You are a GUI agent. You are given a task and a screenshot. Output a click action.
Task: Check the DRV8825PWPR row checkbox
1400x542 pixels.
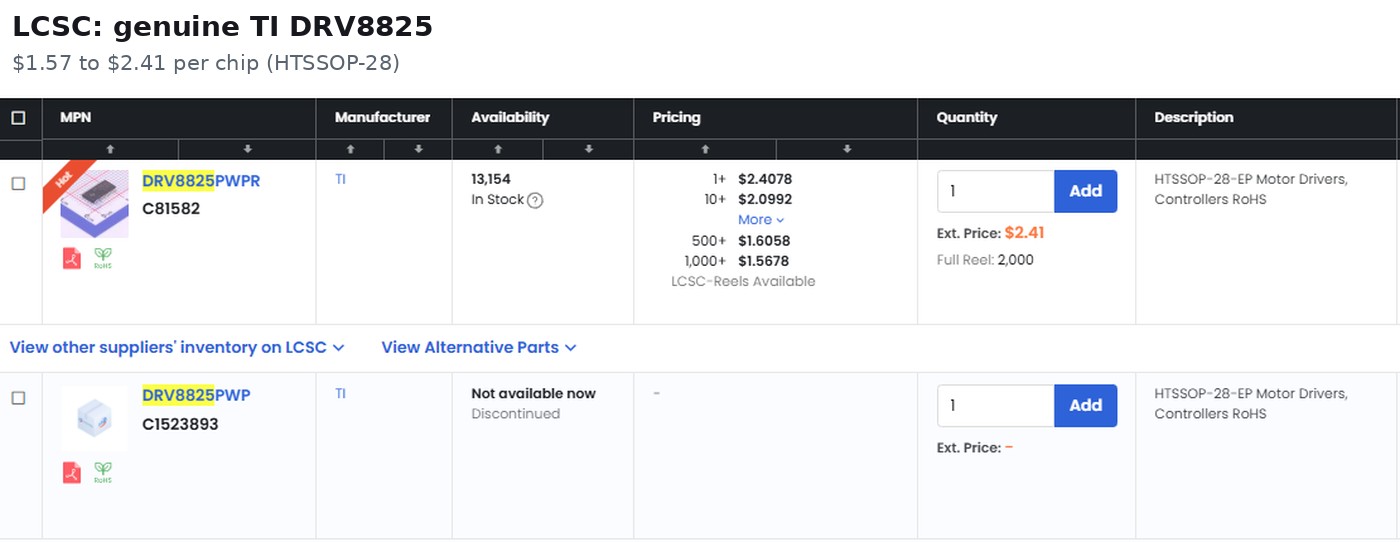18,183
